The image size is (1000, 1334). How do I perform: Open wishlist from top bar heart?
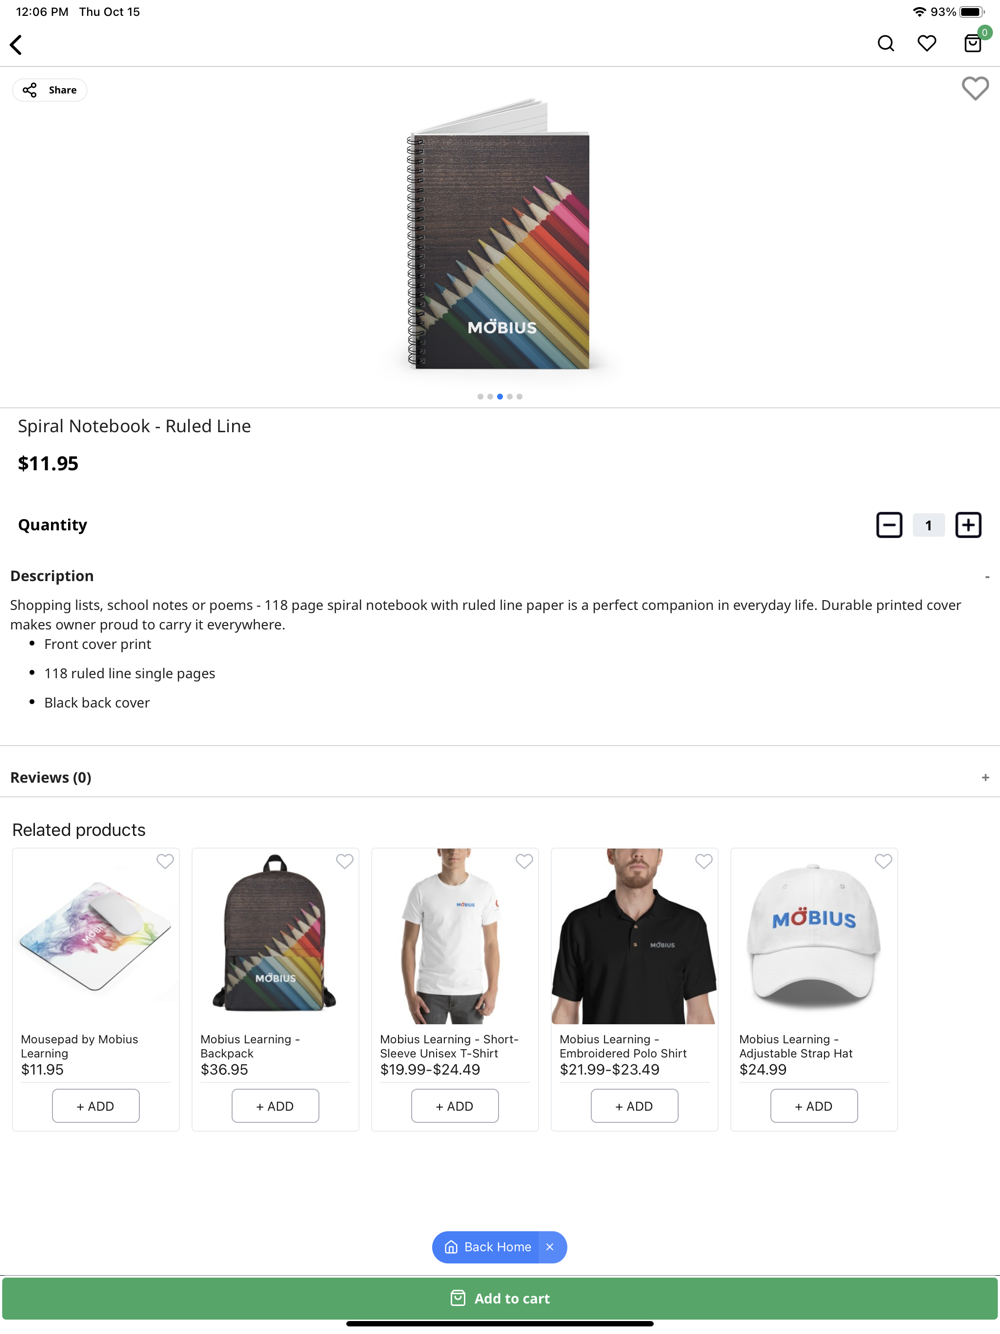click(x=927, y=43)
